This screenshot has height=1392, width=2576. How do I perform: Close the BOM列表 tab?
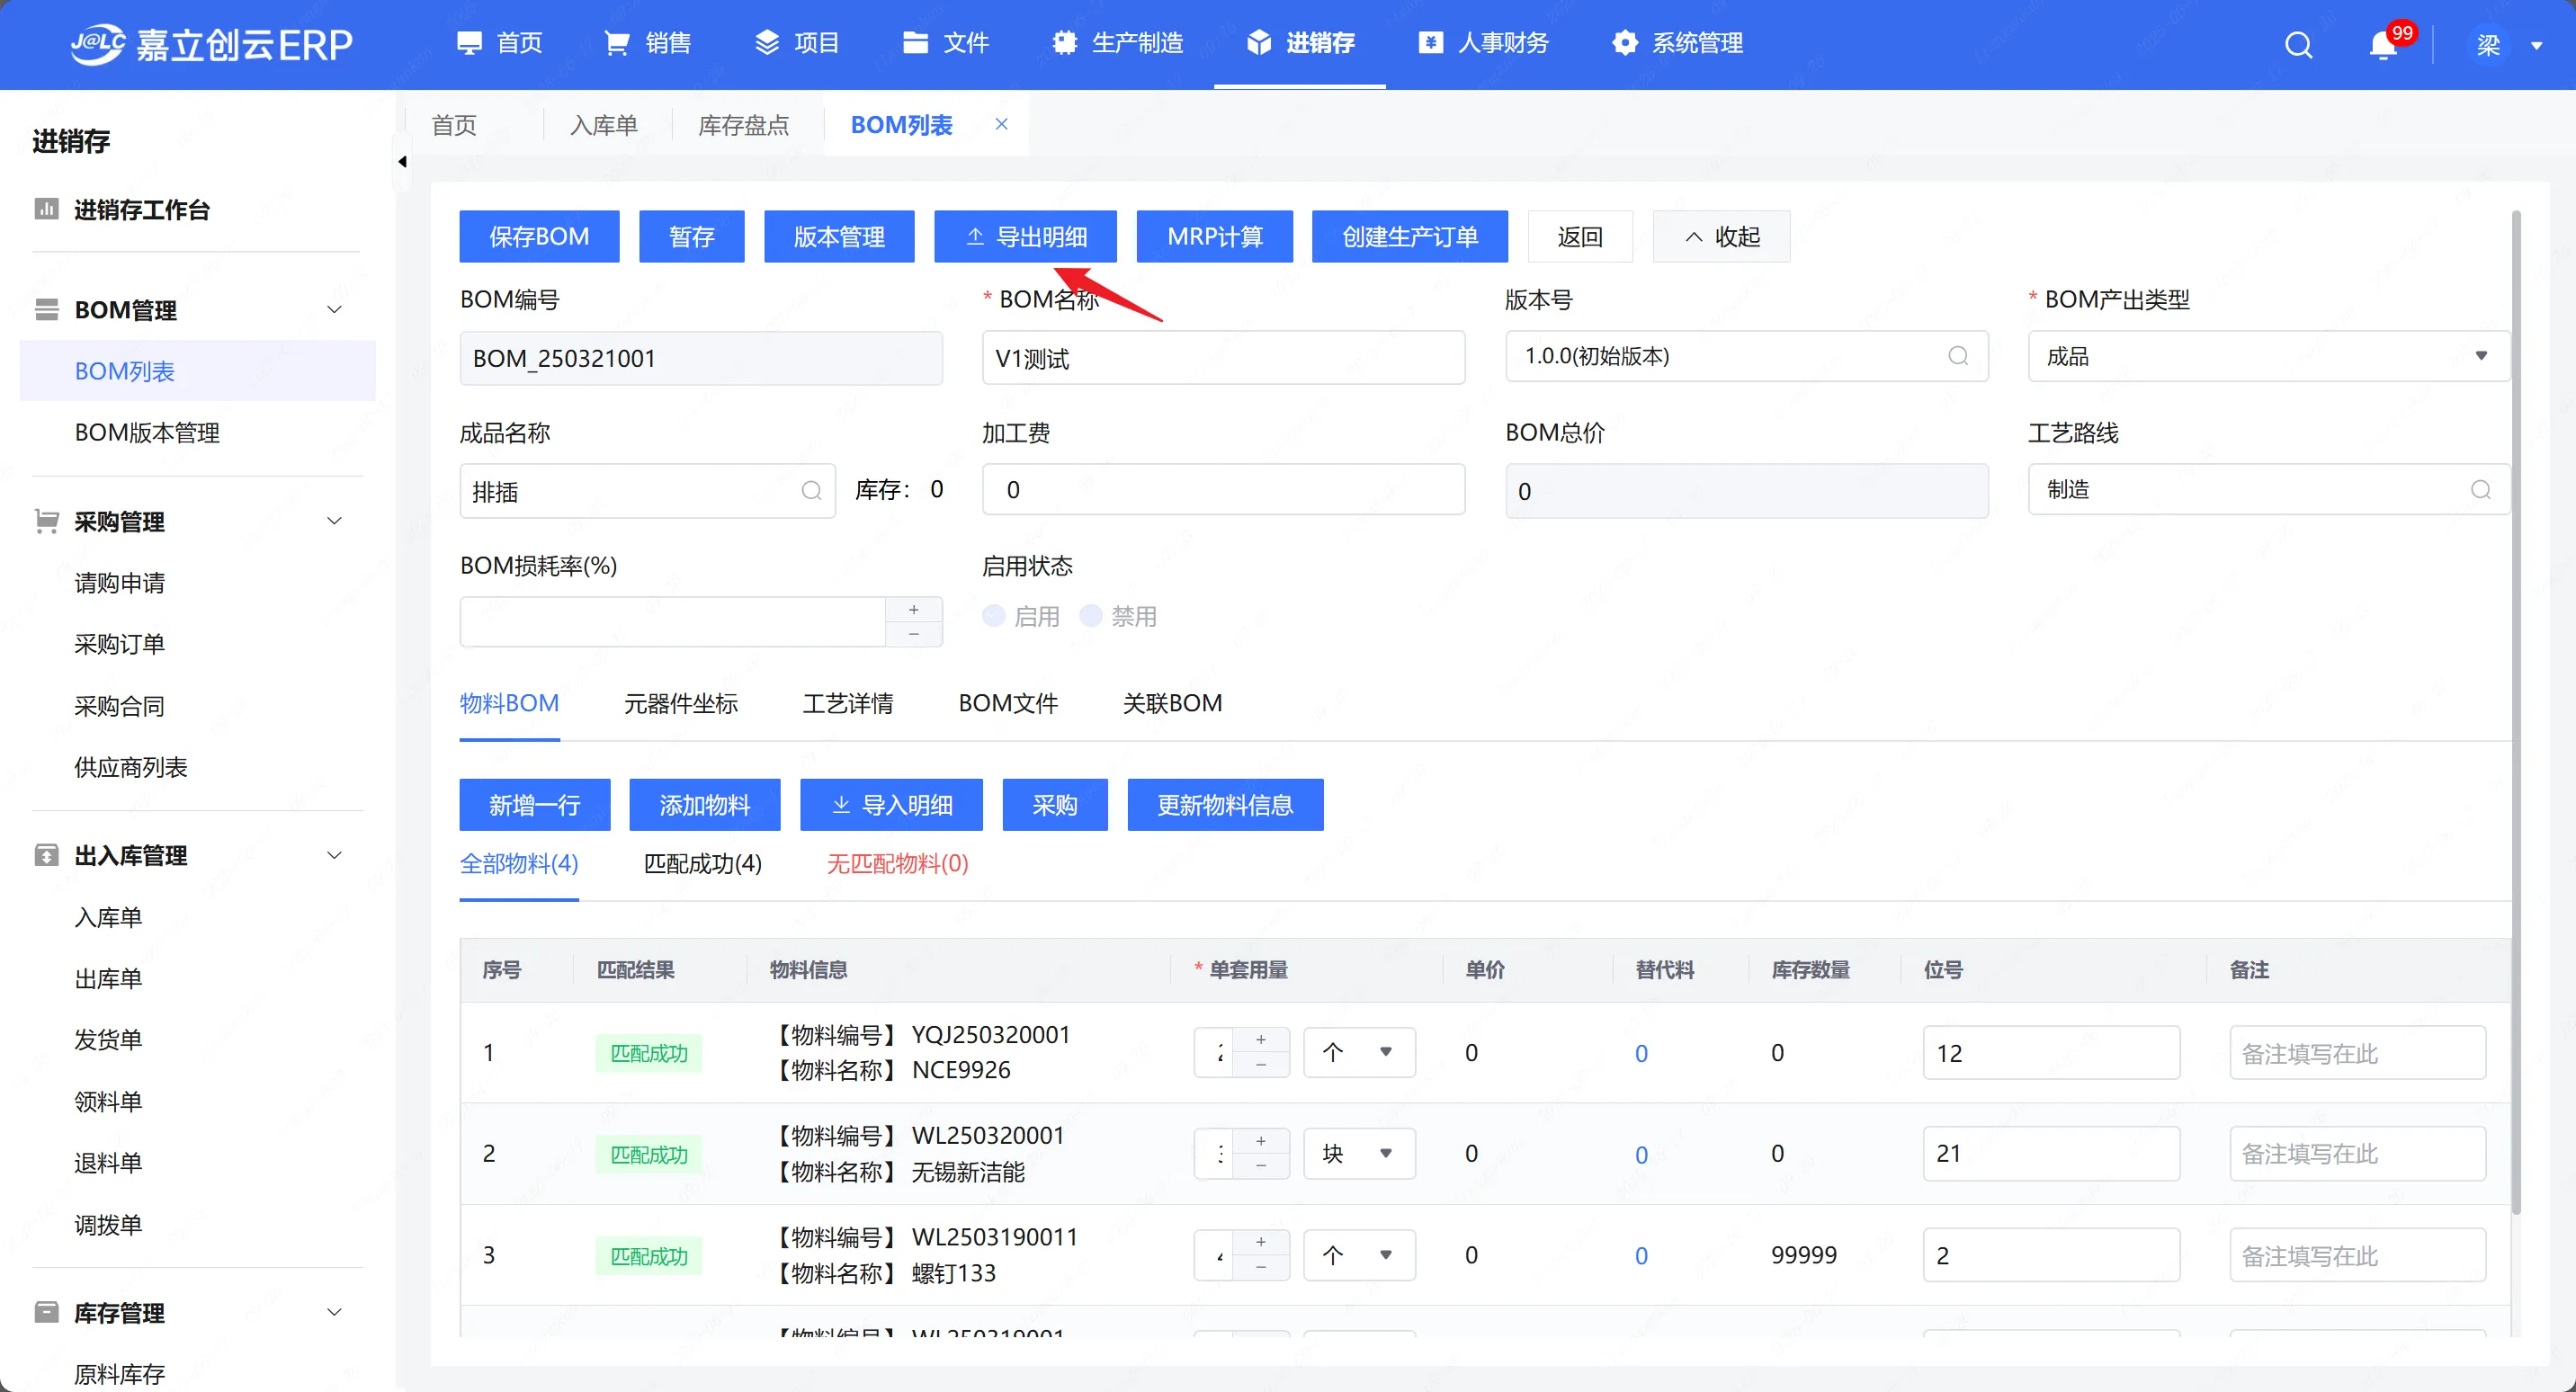pos(1001,124)
